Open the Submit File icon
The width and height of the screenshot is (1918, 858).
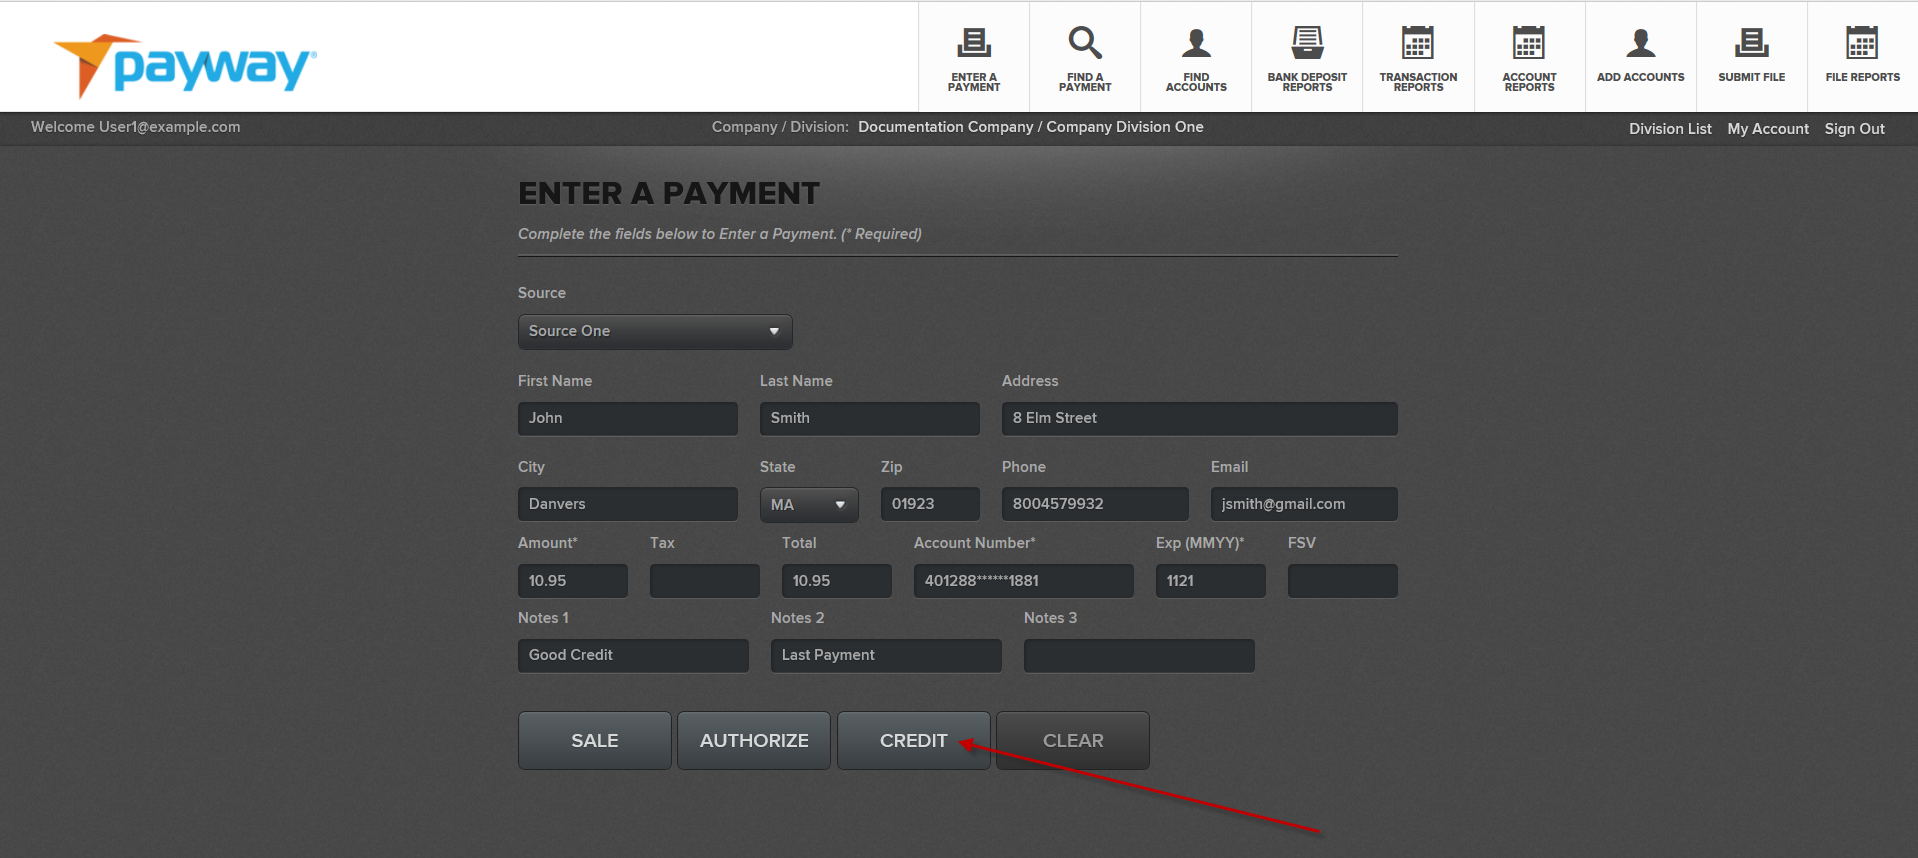click(x=1751, y=44)
